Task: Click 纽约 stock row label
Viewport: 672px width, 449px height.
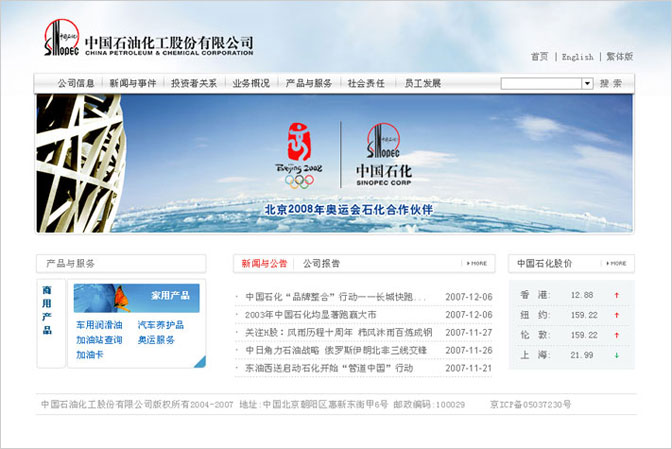Action: tap(535, 315)
